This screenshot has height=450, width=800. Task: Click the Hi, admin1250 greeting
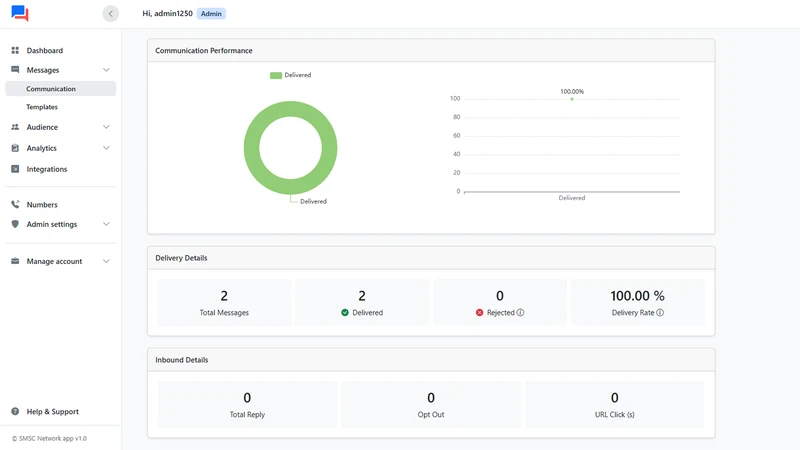click(x=167, y=14)
